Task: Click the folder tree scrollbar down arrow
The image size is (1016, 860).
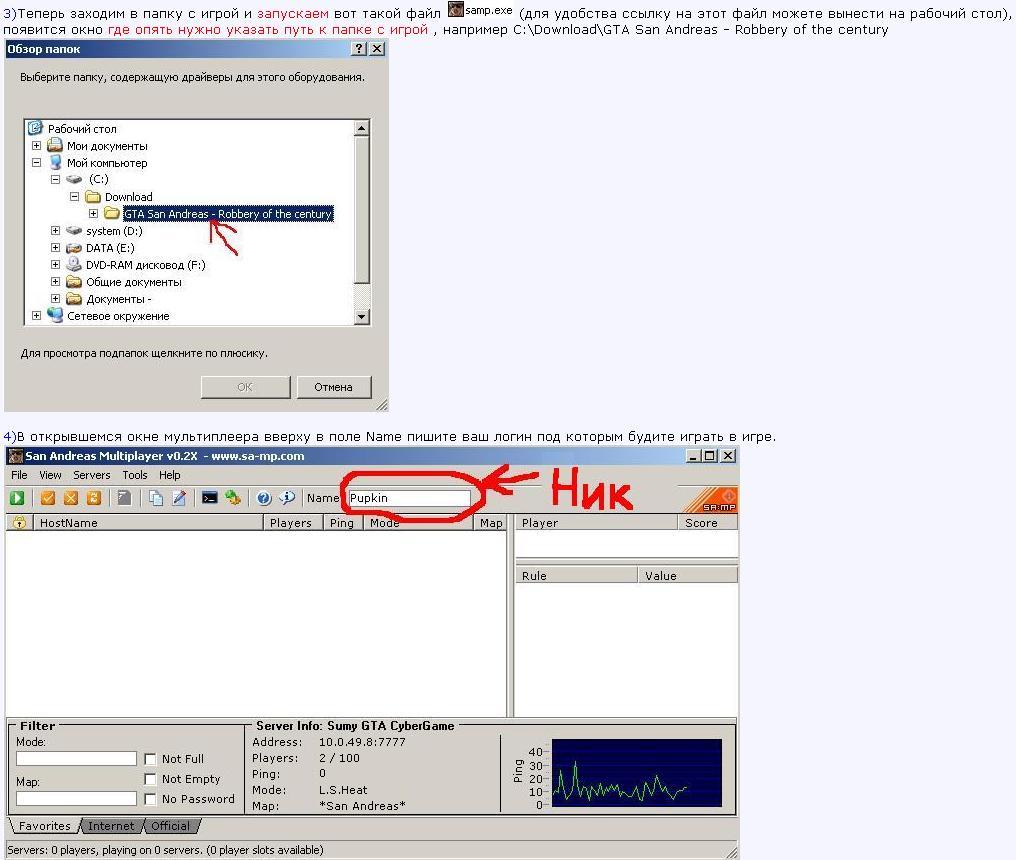Action: [x=362, y=317]
